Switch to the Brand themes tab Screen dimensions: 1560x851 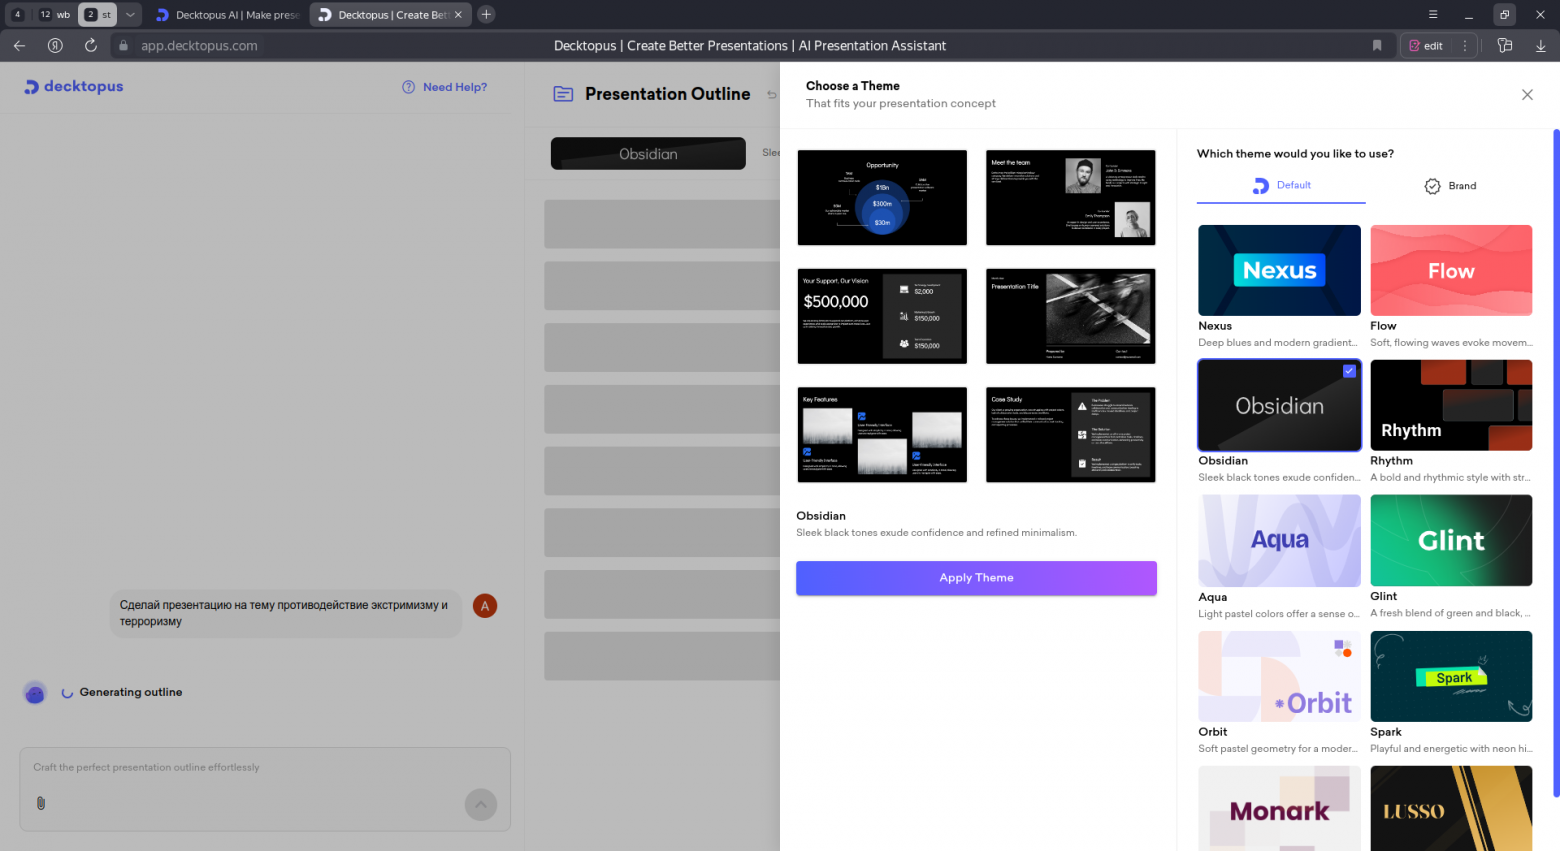click(1449, 186)
